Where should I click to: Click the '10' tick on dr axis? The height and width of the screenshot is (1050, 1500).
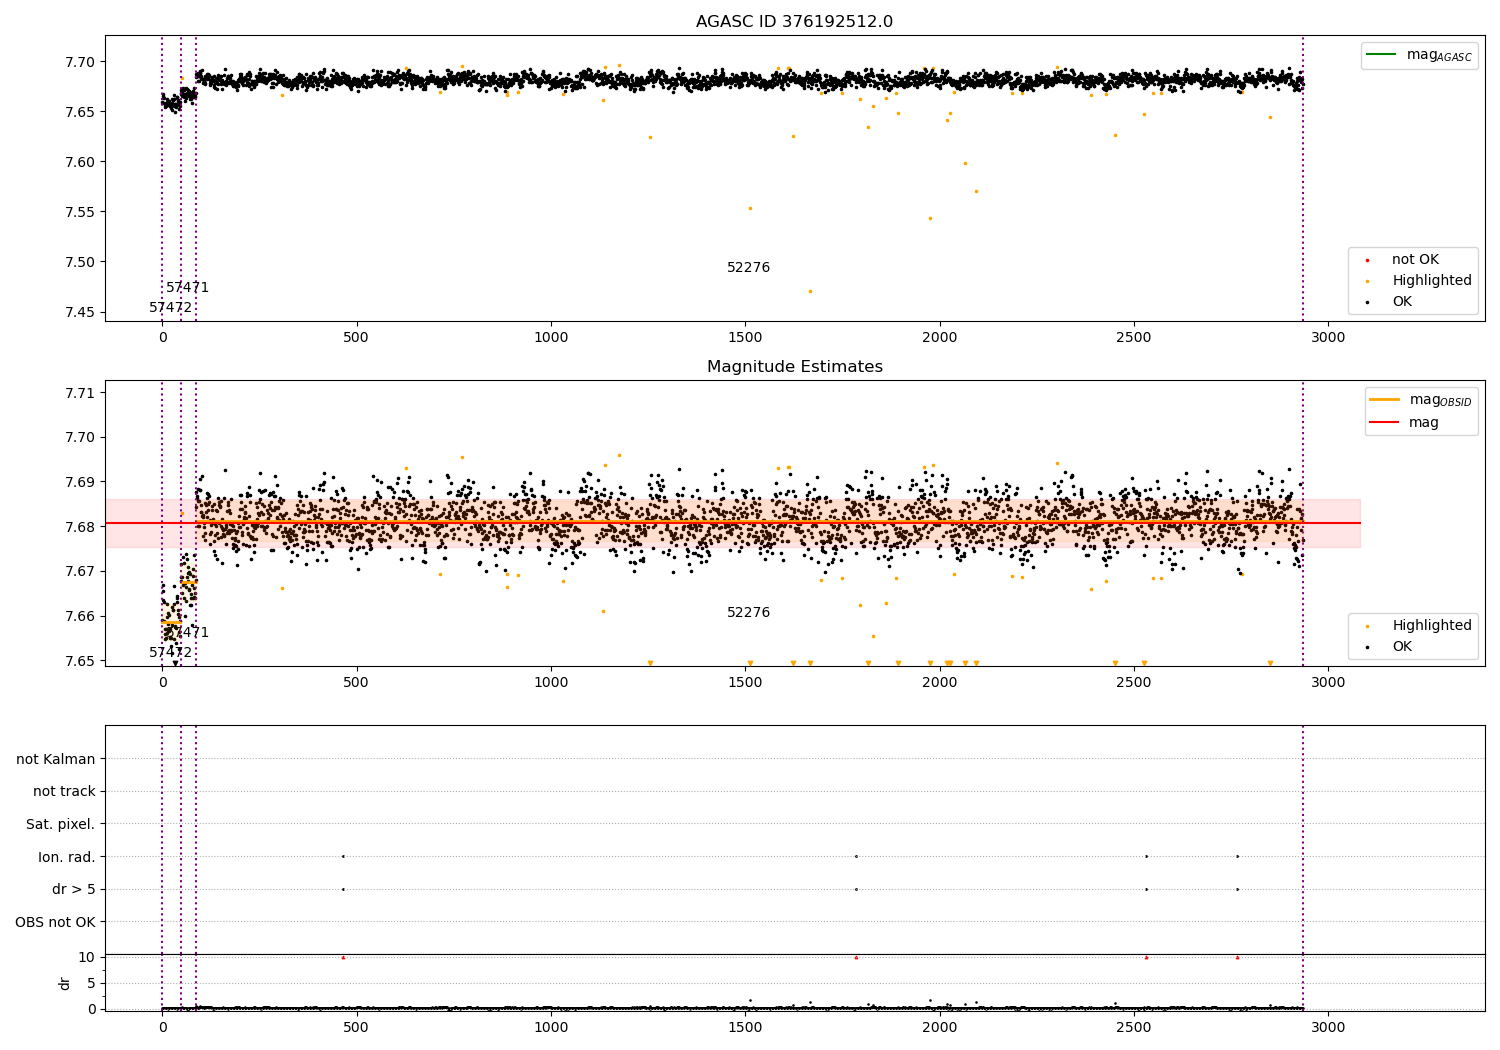(87, 958)
